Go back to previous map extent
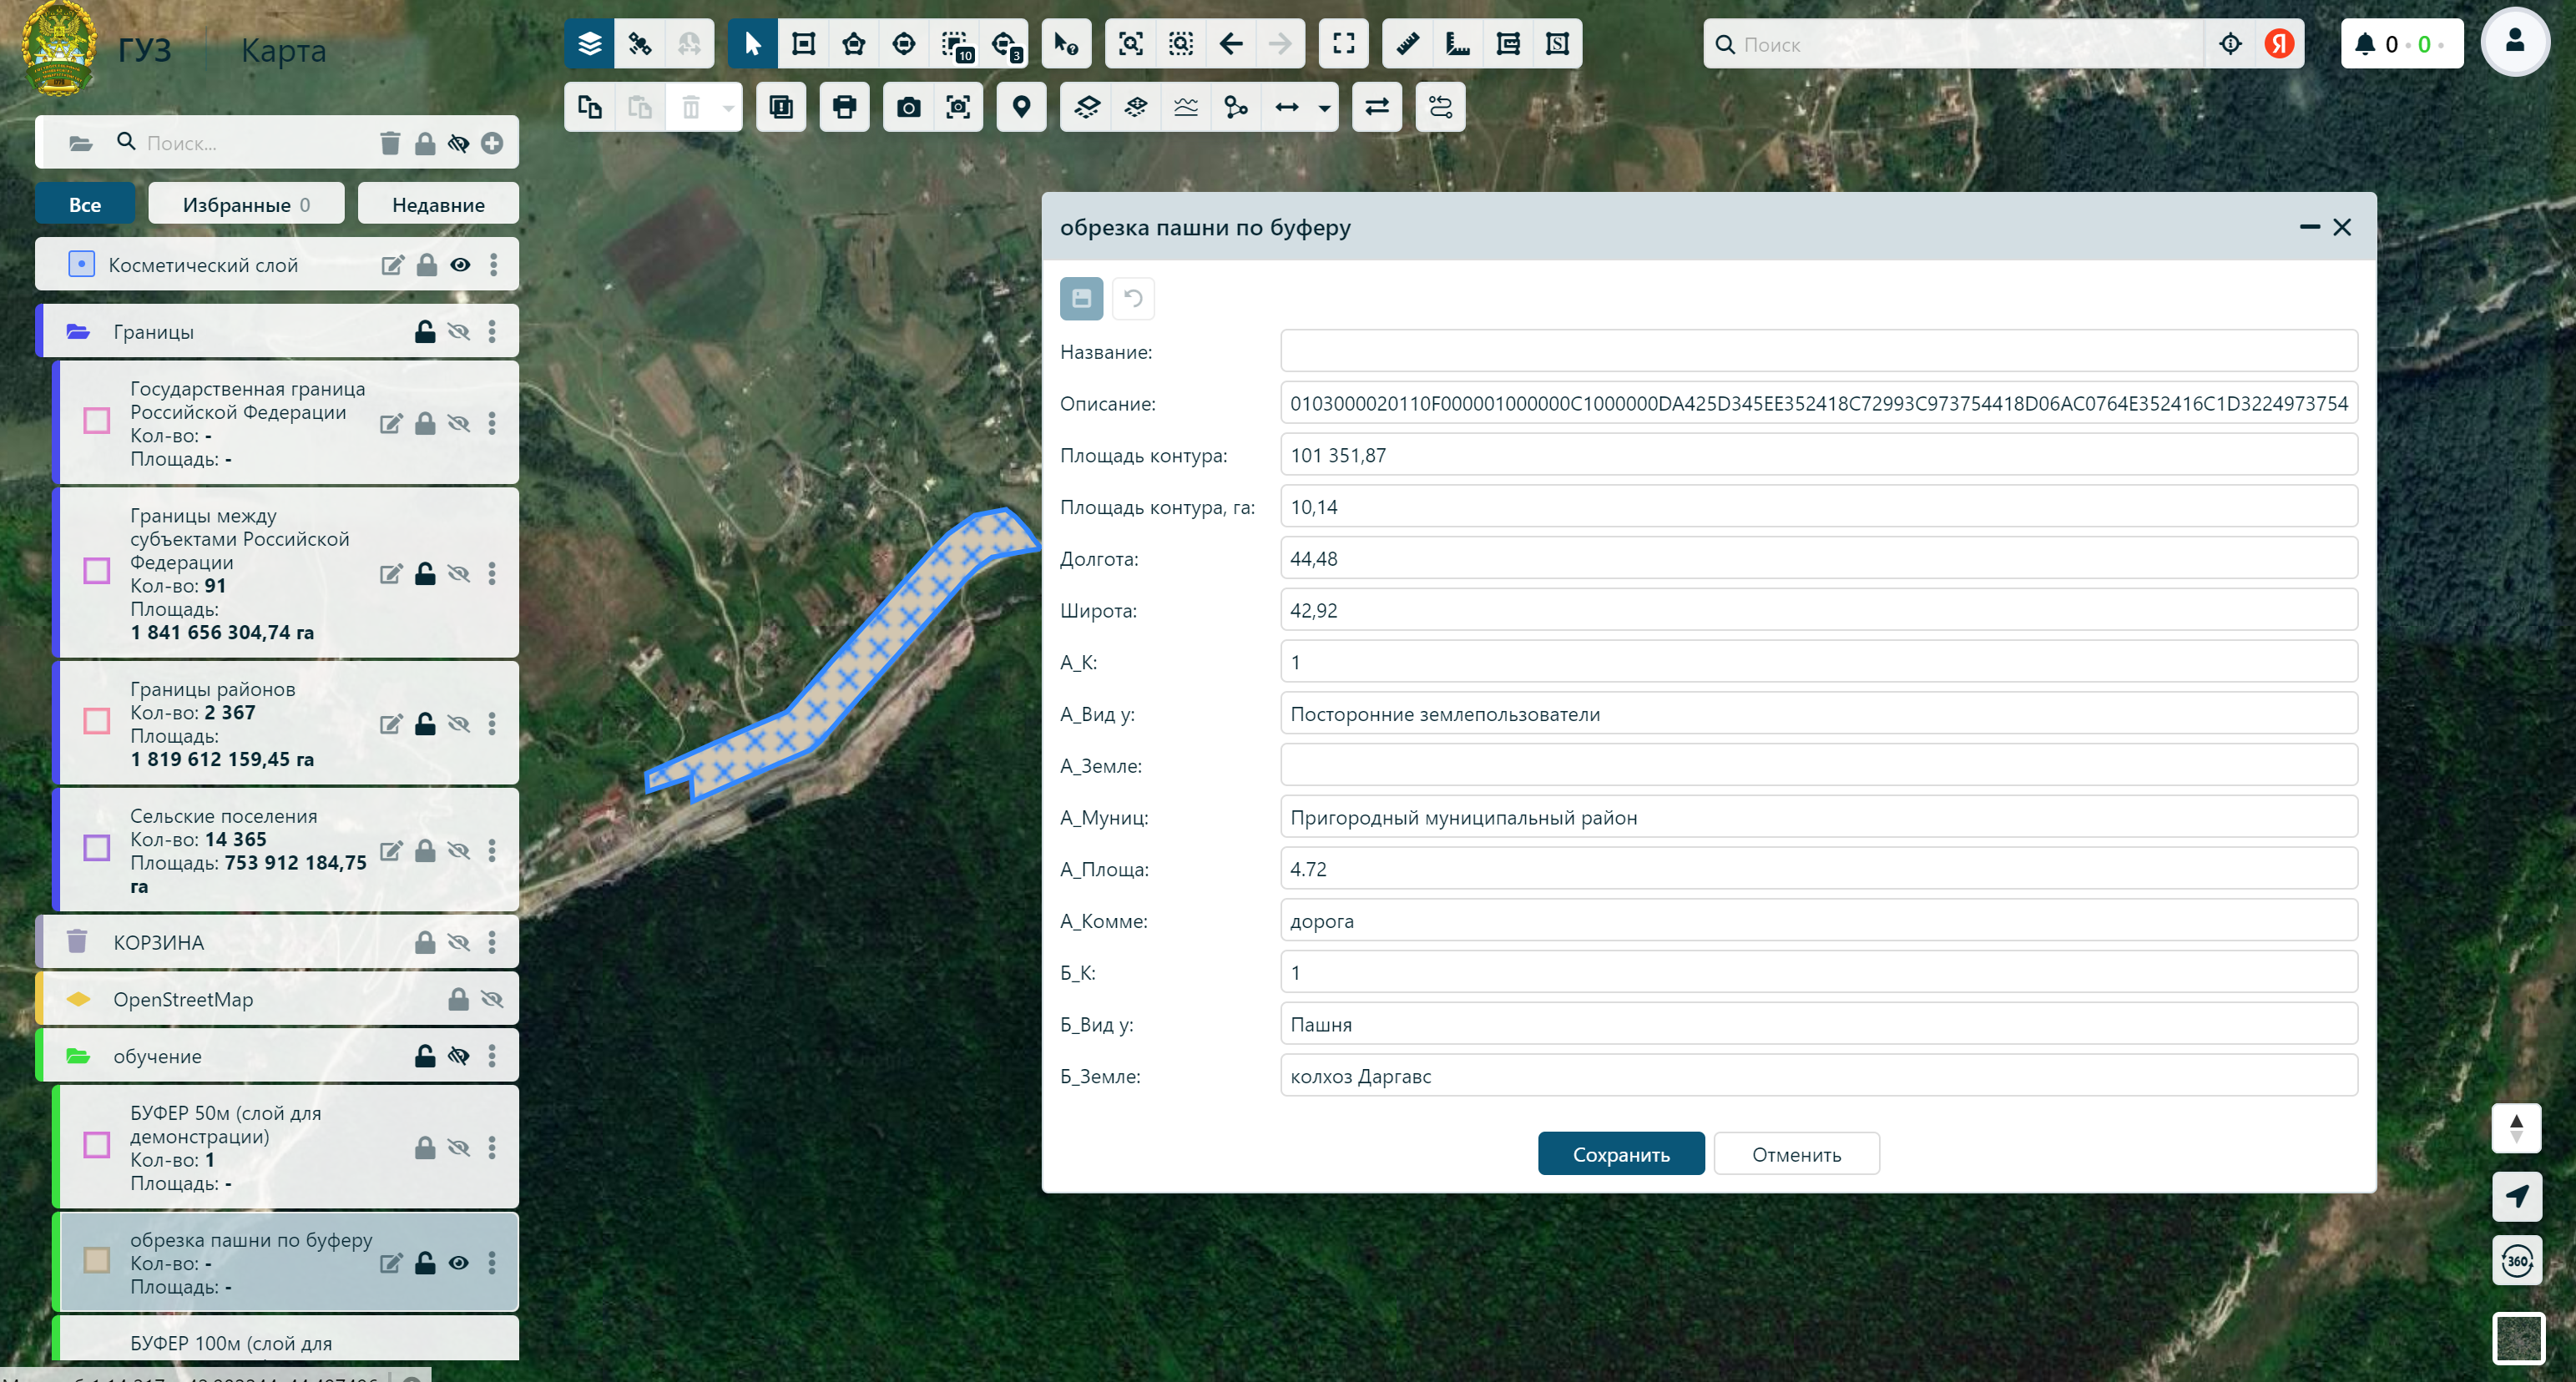 click(1231, 44)
